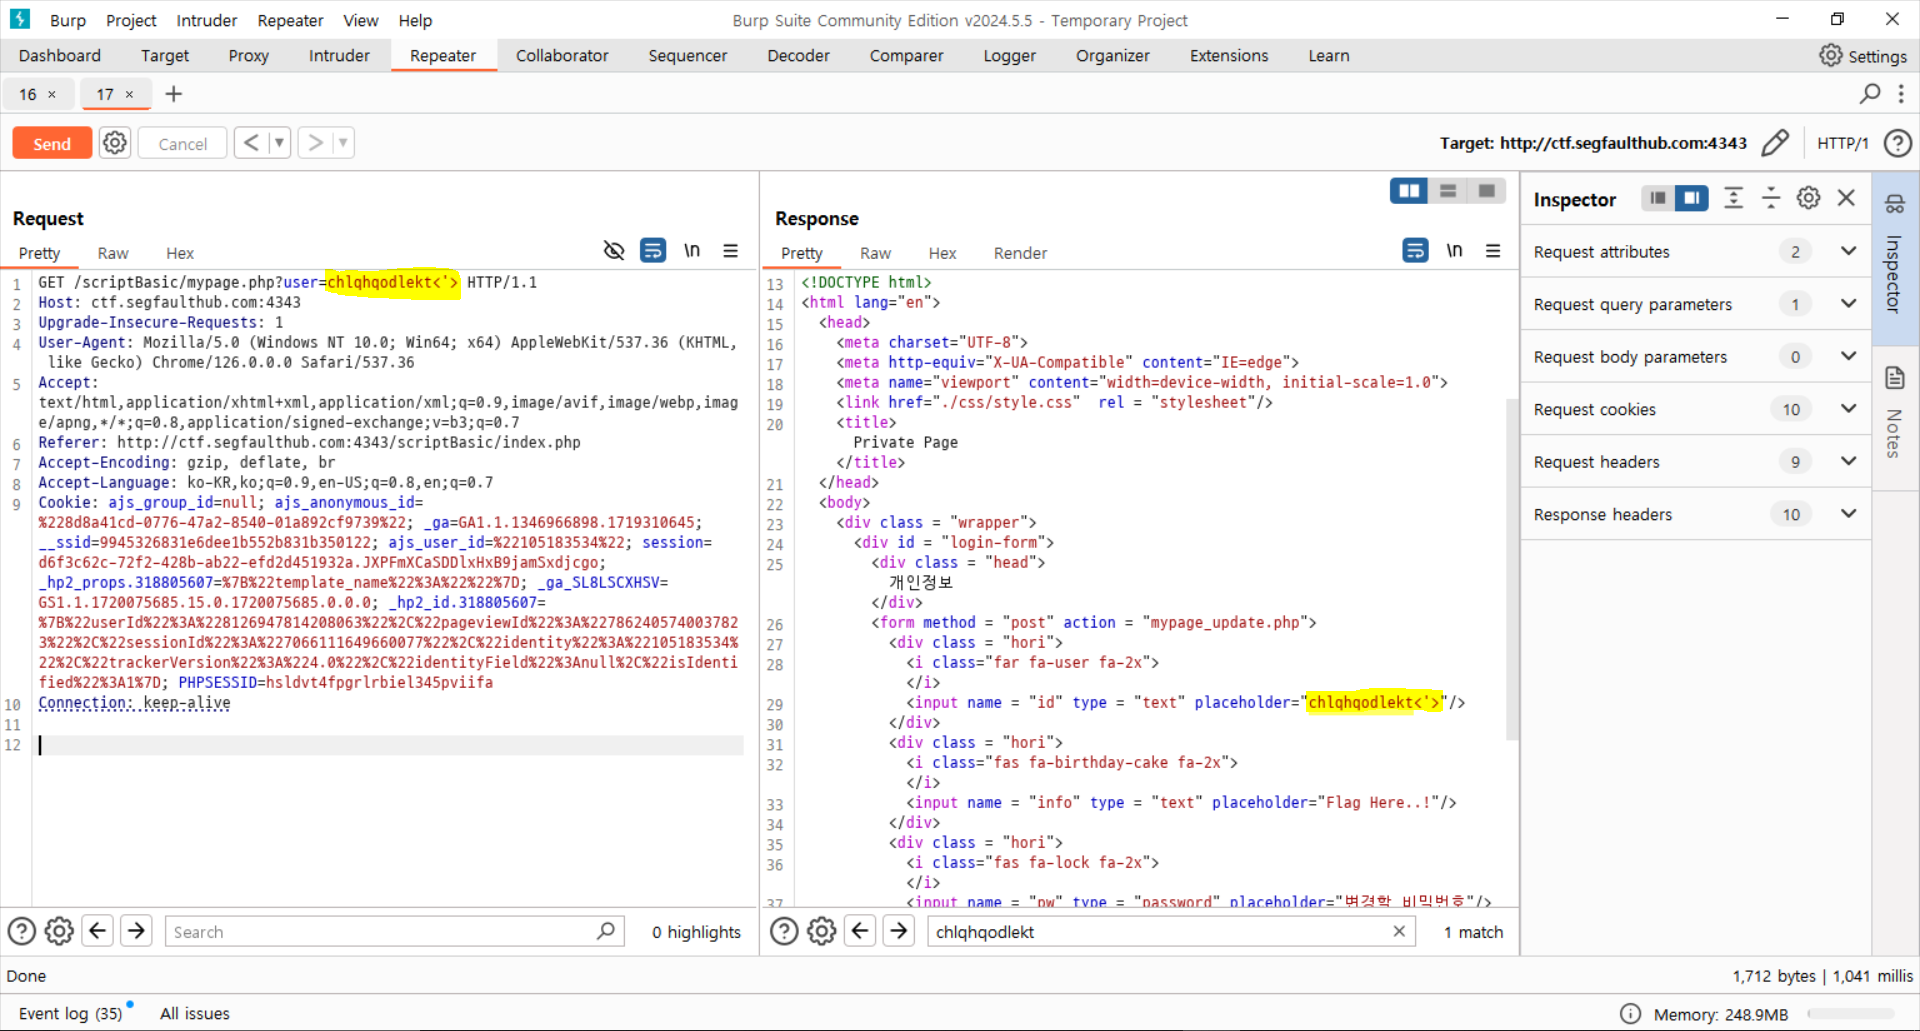Image resolution: width=1920 pixels, height=1031 pixels.
Task: Open dropdown next to next history arrow
Action: click(x=343, y=143)
